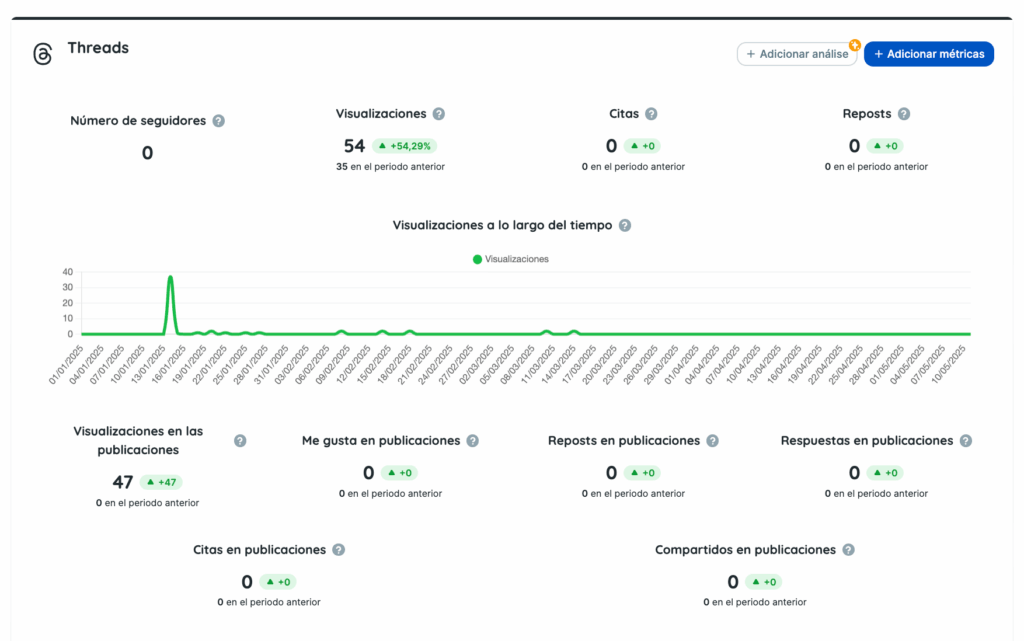The height and width of the screenshot is (641, 1024).
Task: Click the Threads logo icon
Action: (42, 54)
